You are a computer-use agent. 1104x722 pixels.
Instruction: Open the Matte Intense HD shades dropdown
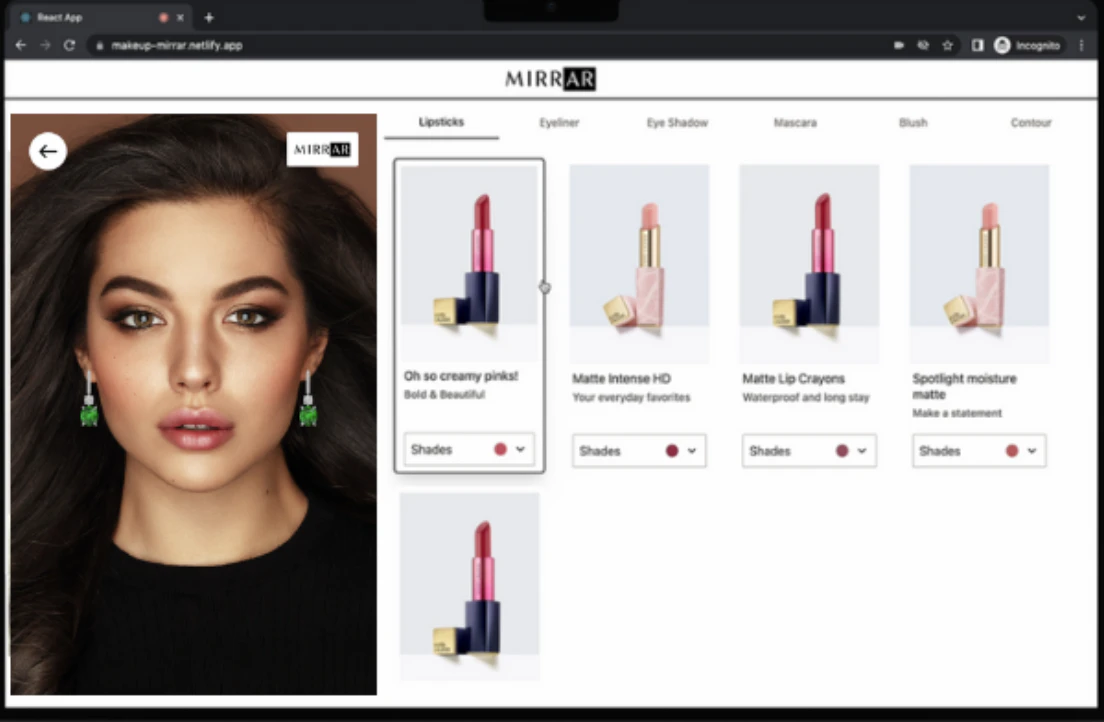tap(638, 451)
